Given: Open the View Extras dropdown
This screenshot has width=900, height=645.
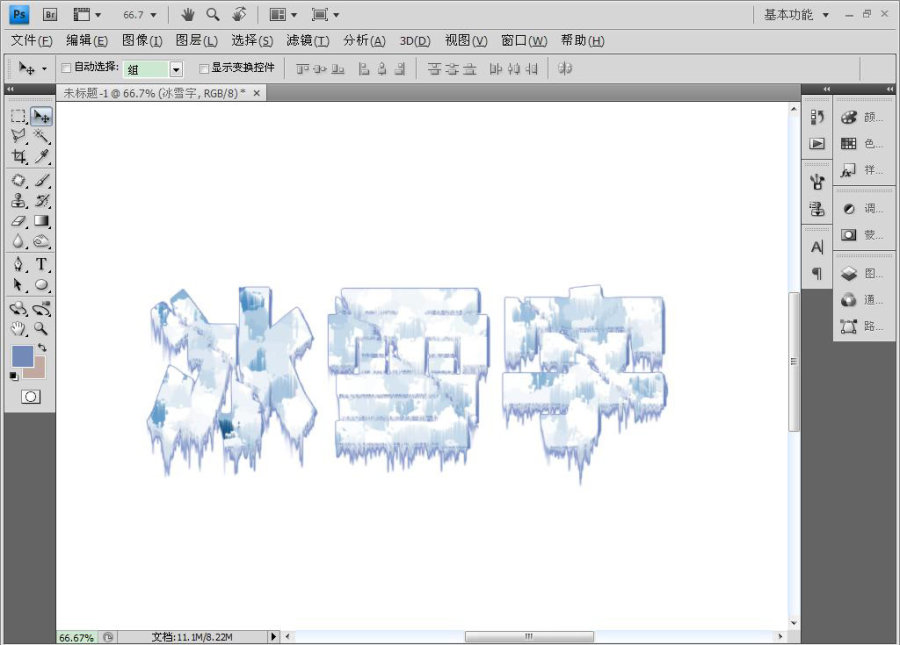Looking at the screenshot, I should pyautogui.click(x=87, y=15).
